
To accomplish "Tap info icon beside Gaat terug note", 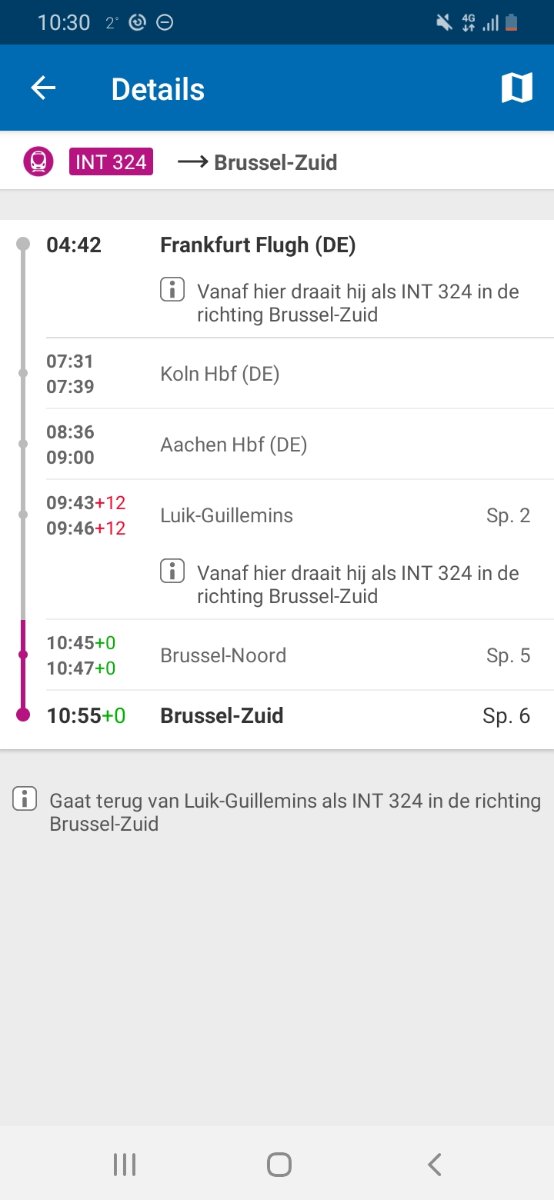I will pos(25,799).
